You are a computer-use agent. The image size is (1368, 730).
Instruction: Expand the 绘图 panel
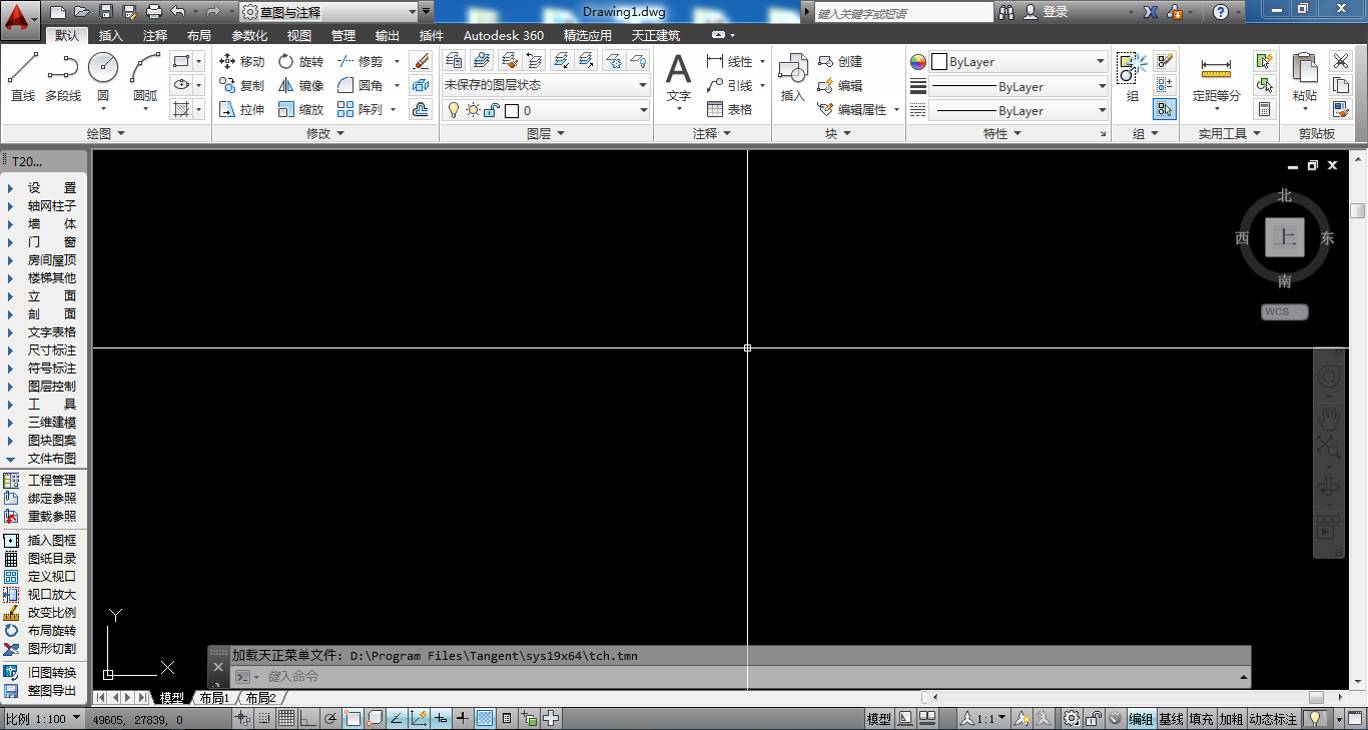(x=106, y=133)
